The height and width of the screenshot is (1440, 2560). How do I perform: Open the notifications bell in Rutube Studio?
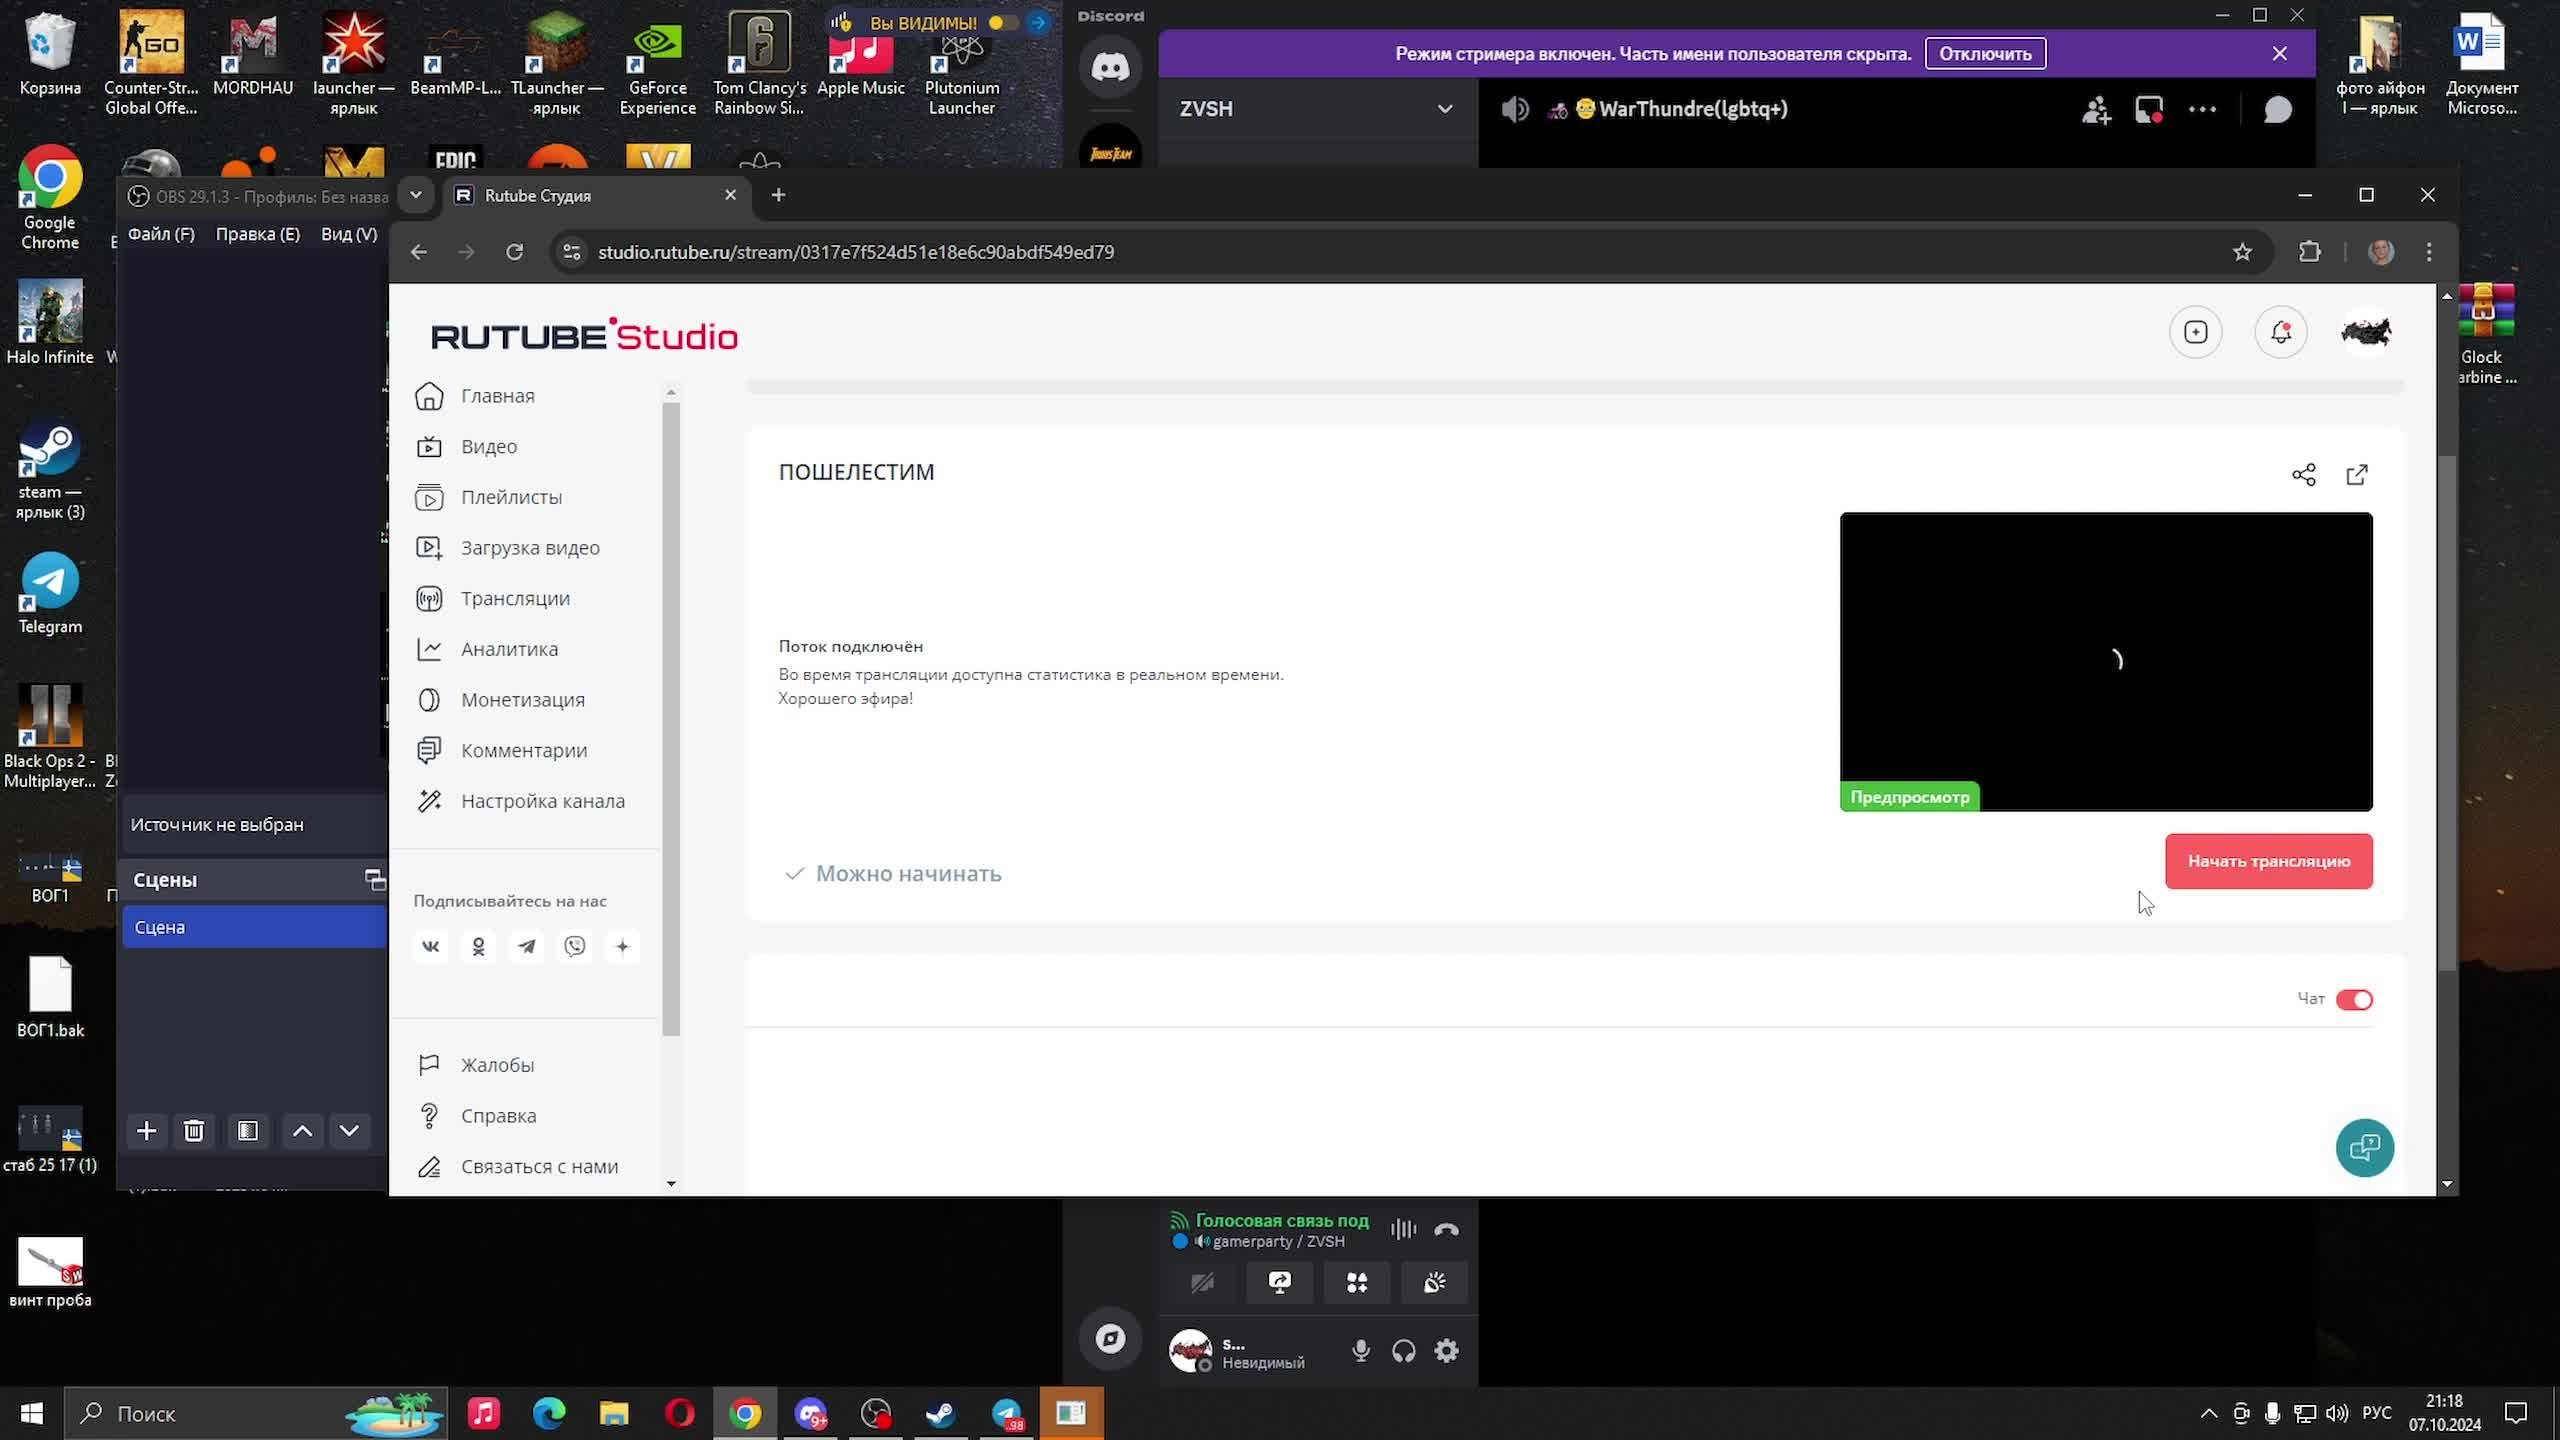click(2280, 332)
